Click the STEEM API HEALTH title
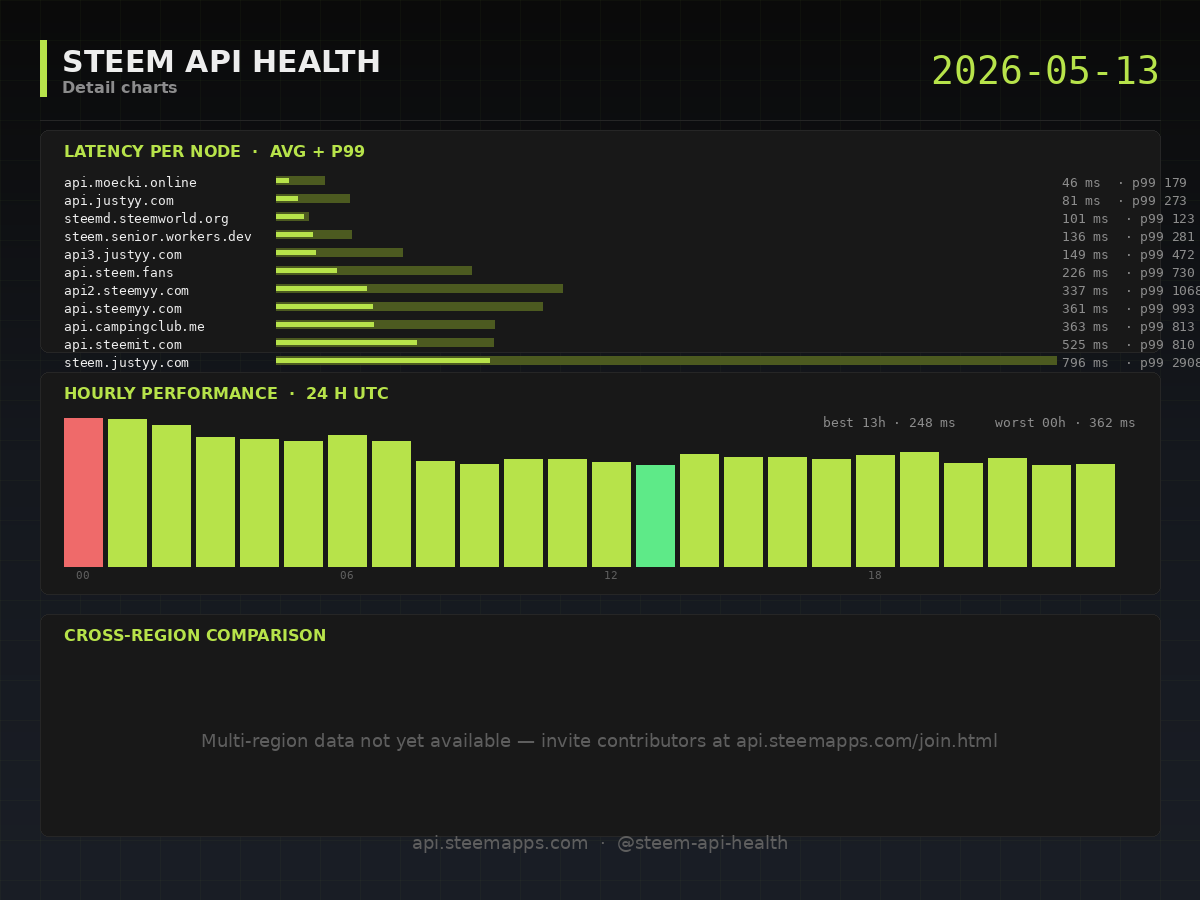Image resolution: width=1200 pixels, height=900 pixels. tap(221, 63)
